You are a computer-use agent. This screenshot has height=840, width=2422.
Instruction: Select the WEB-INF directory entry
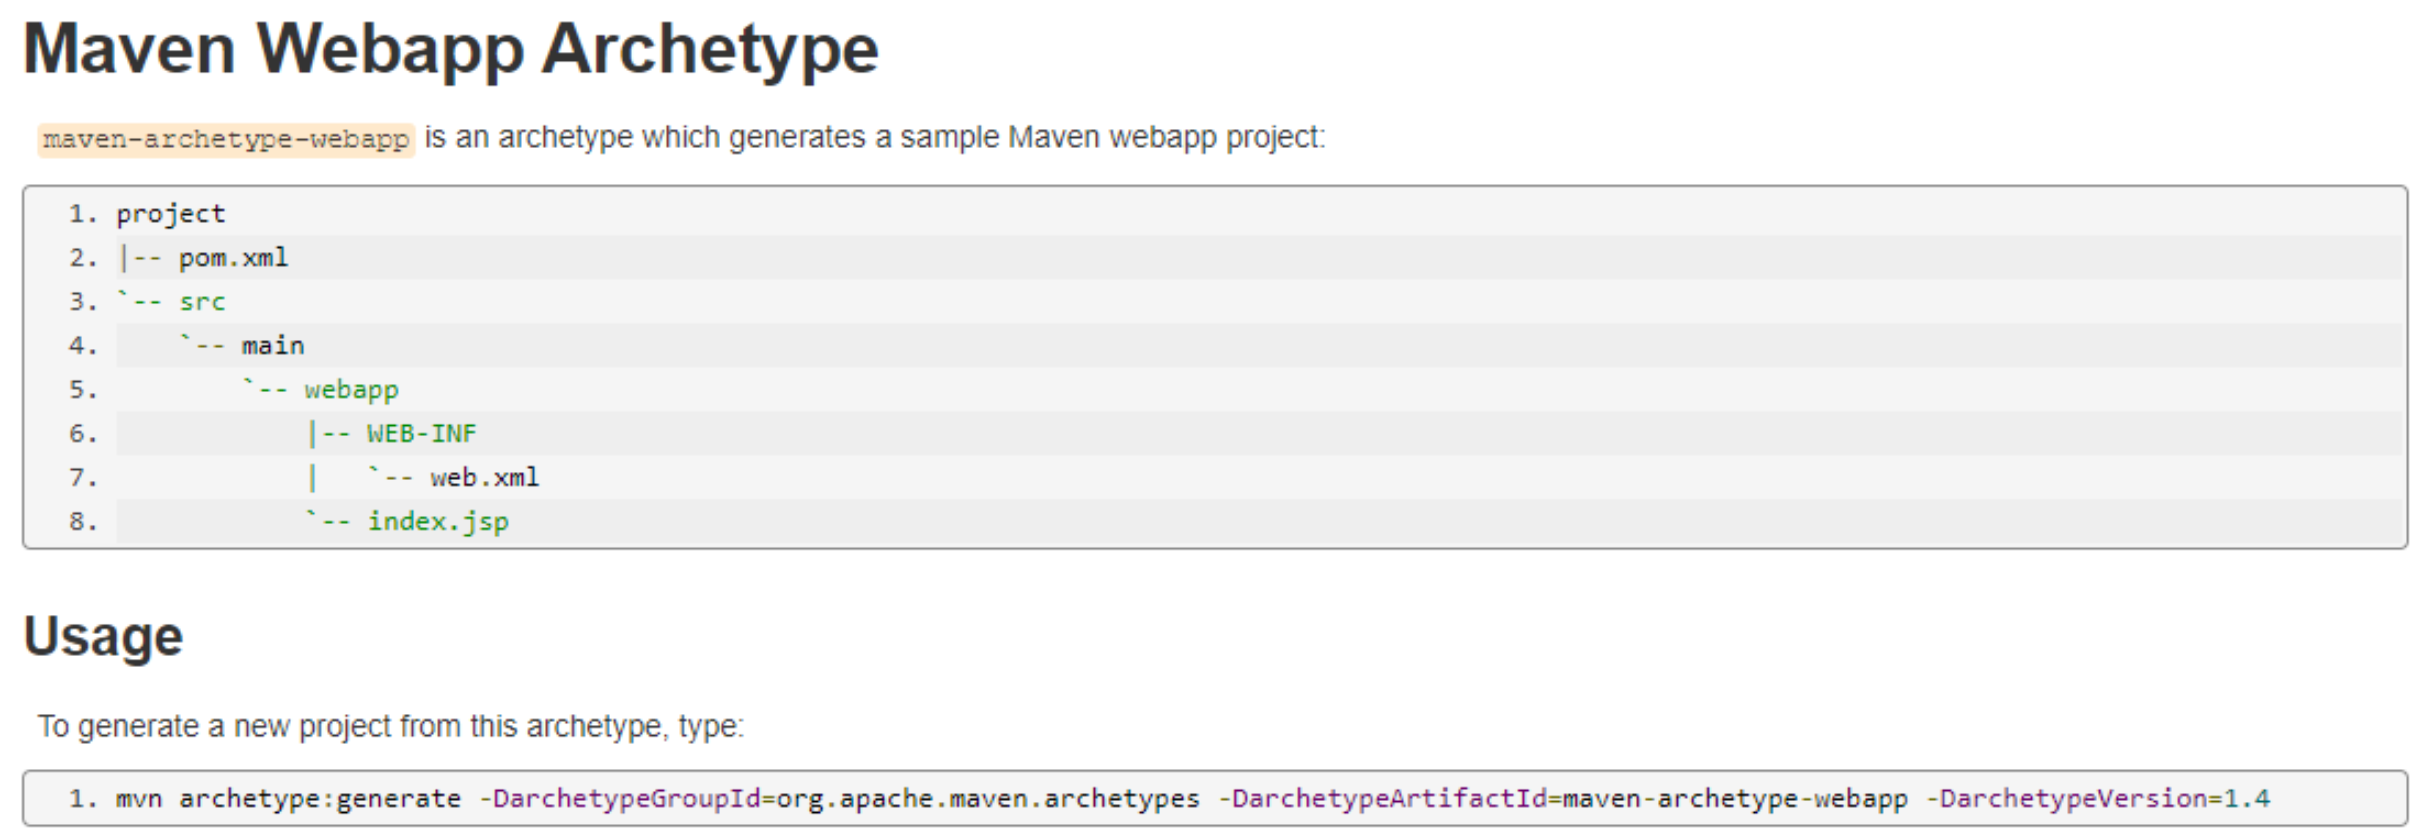[421, 434]
